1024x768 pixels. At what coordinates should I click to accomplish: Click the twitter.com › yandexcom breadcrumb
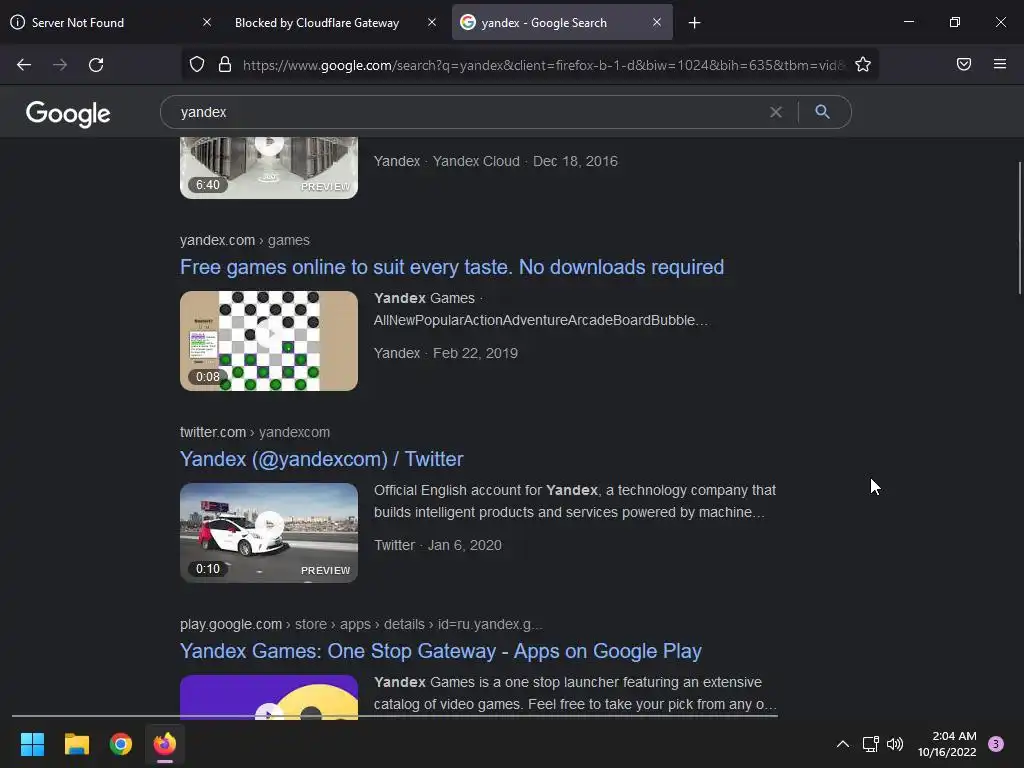point(255,432)
